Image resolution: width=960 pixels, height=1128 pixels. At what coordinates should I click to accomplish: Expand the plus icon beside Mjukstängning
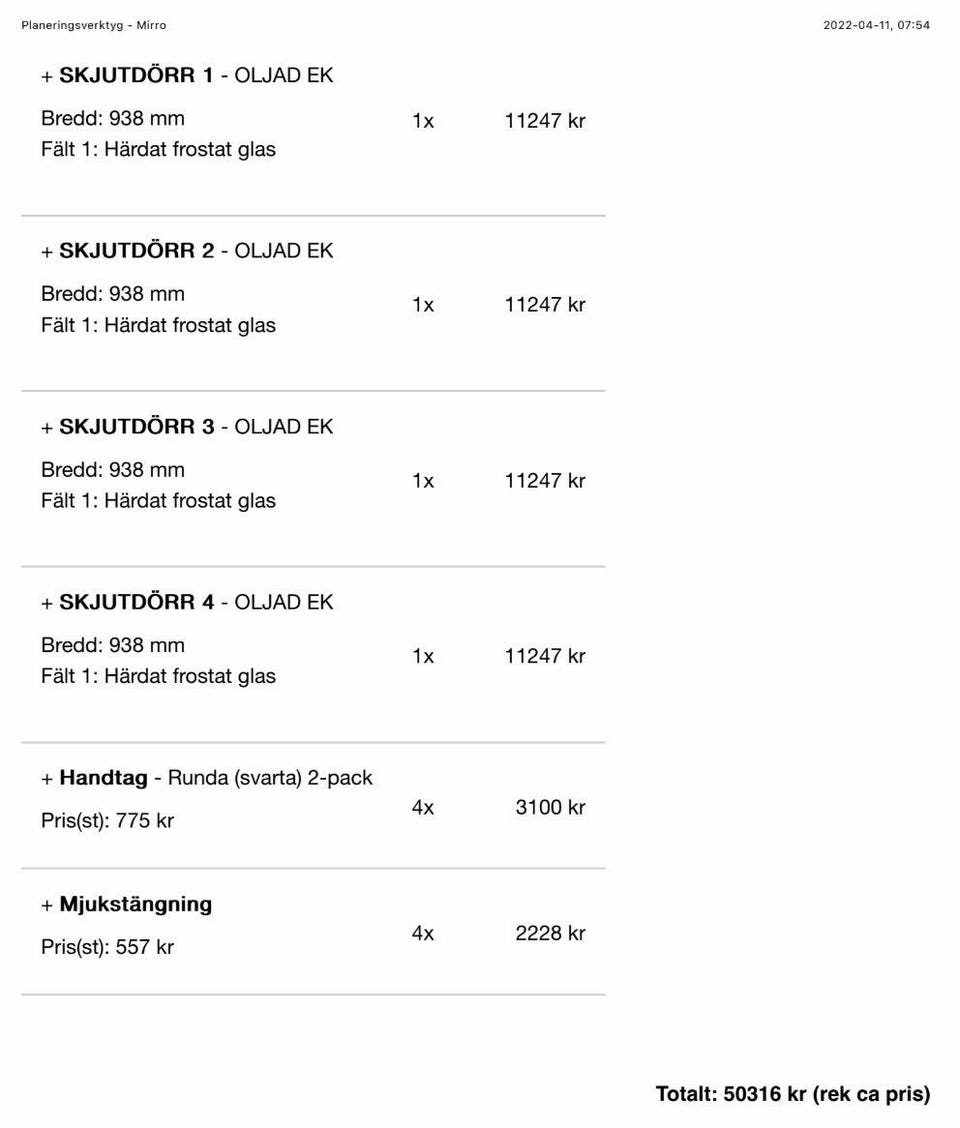(47, 906)
